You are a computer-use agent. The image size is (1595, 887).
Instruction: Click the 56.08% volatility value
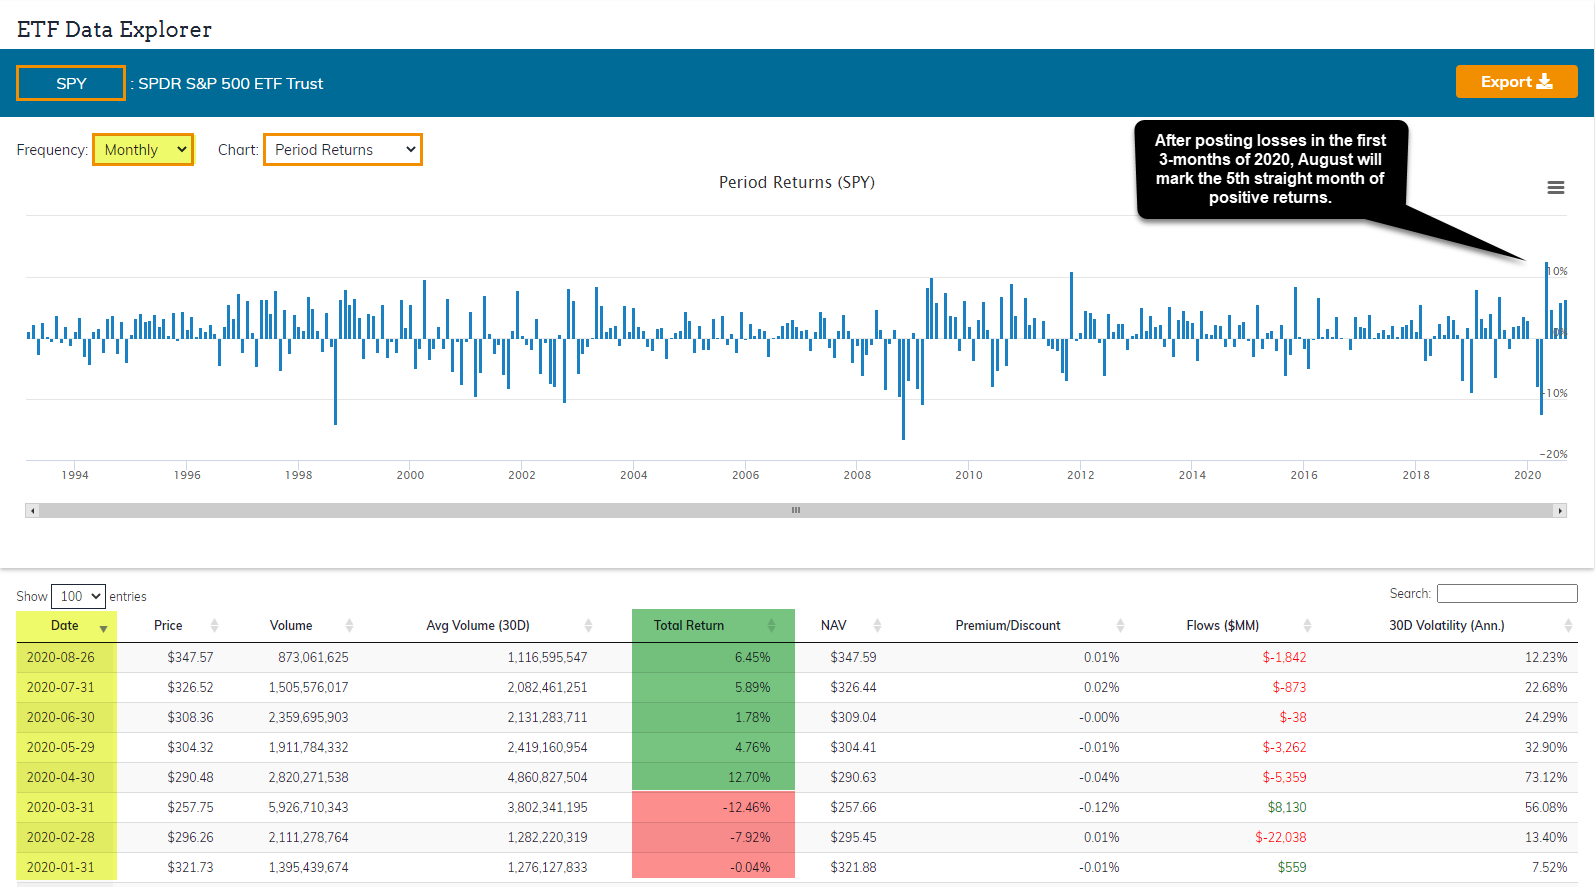click(1546, 807)
